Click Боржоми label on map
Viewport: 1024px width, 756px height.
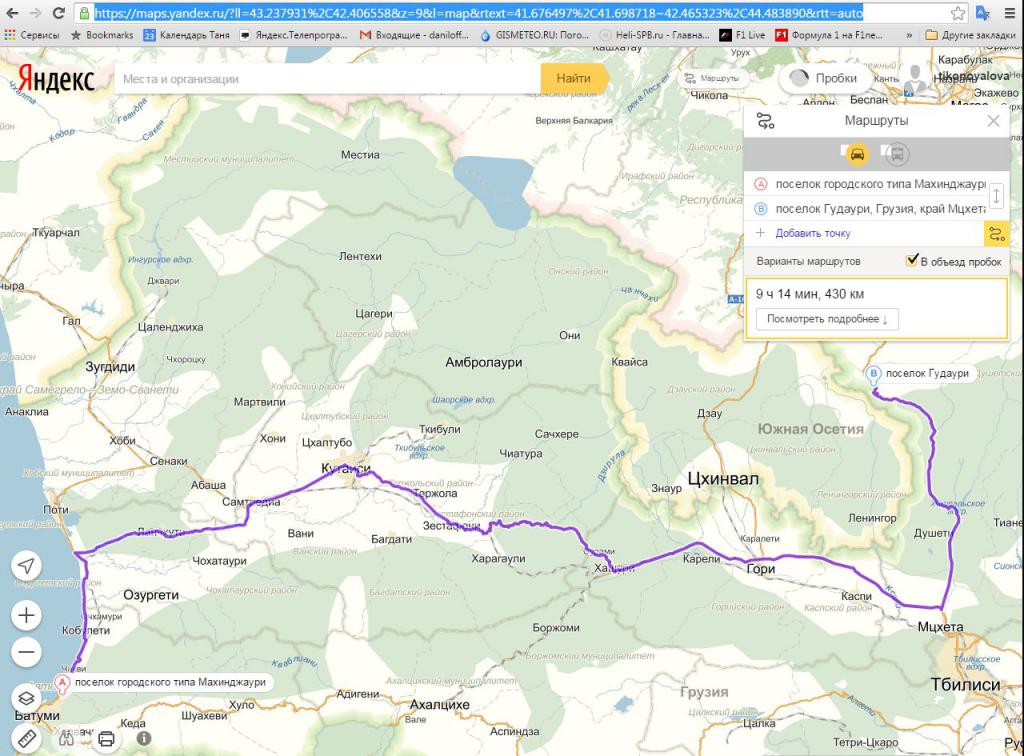(x=556, y=627)
